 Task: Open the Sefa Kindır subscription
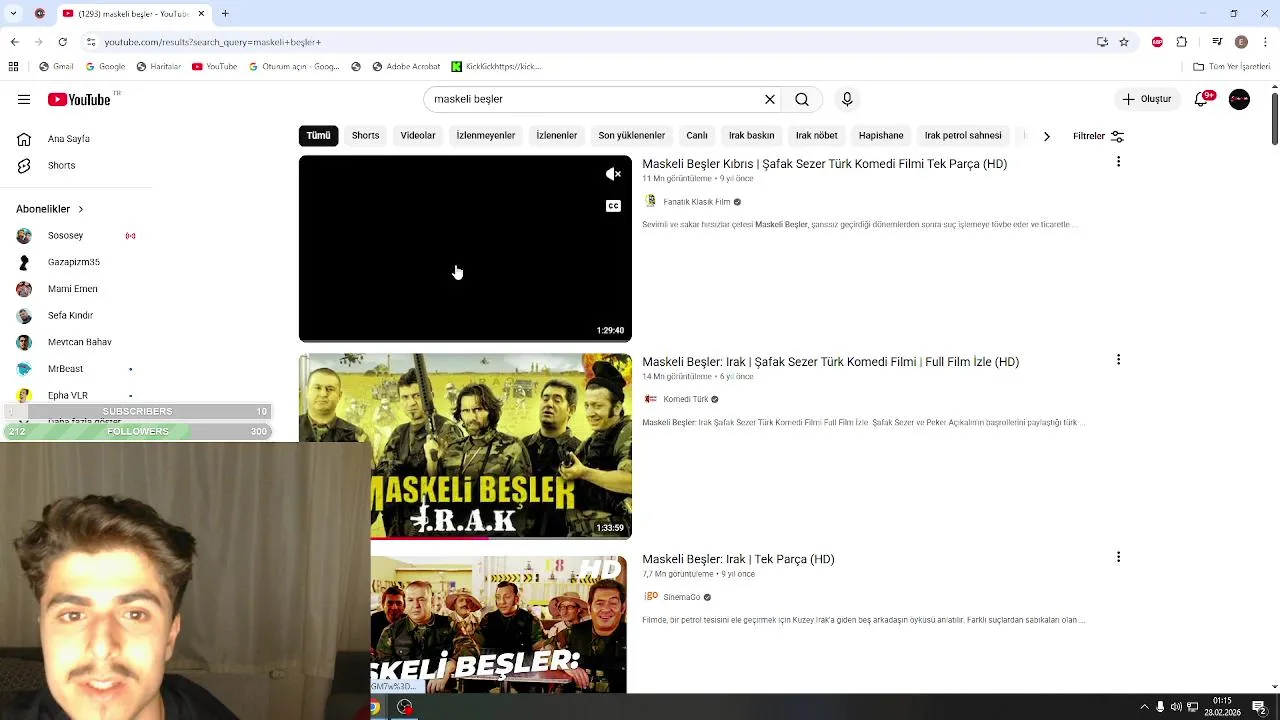(70, 315)
